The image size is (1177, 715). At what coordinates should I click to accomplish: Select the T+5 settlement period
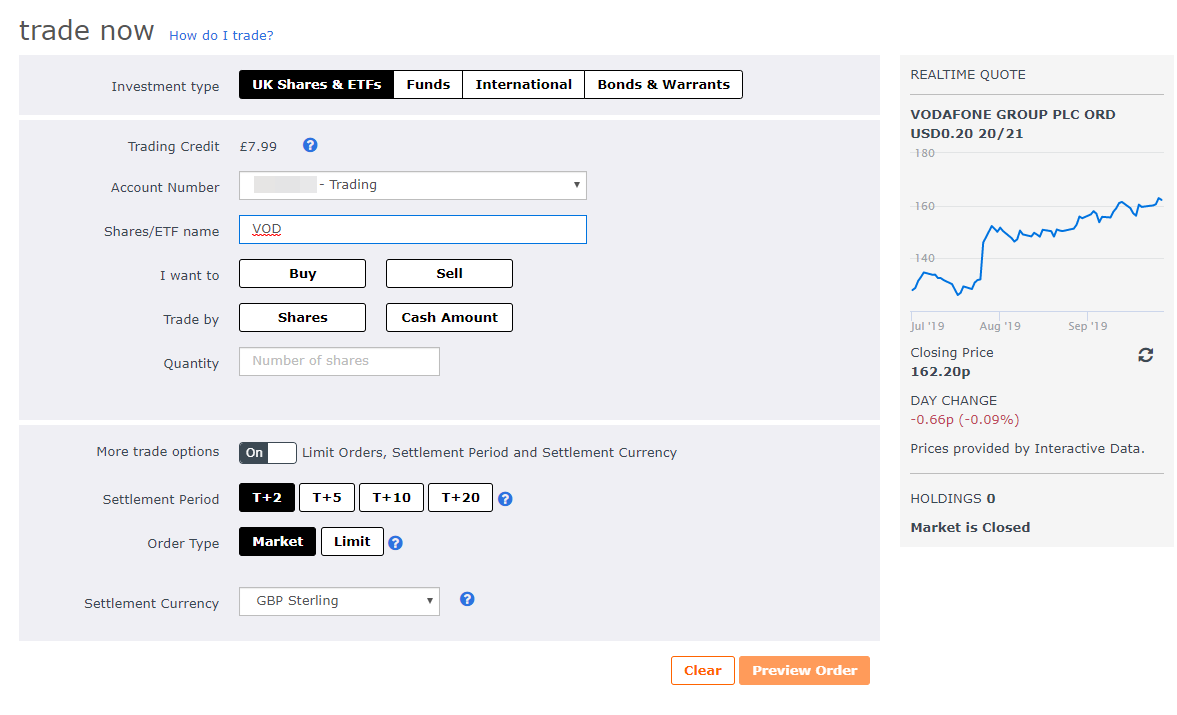[x=327, y=498]
